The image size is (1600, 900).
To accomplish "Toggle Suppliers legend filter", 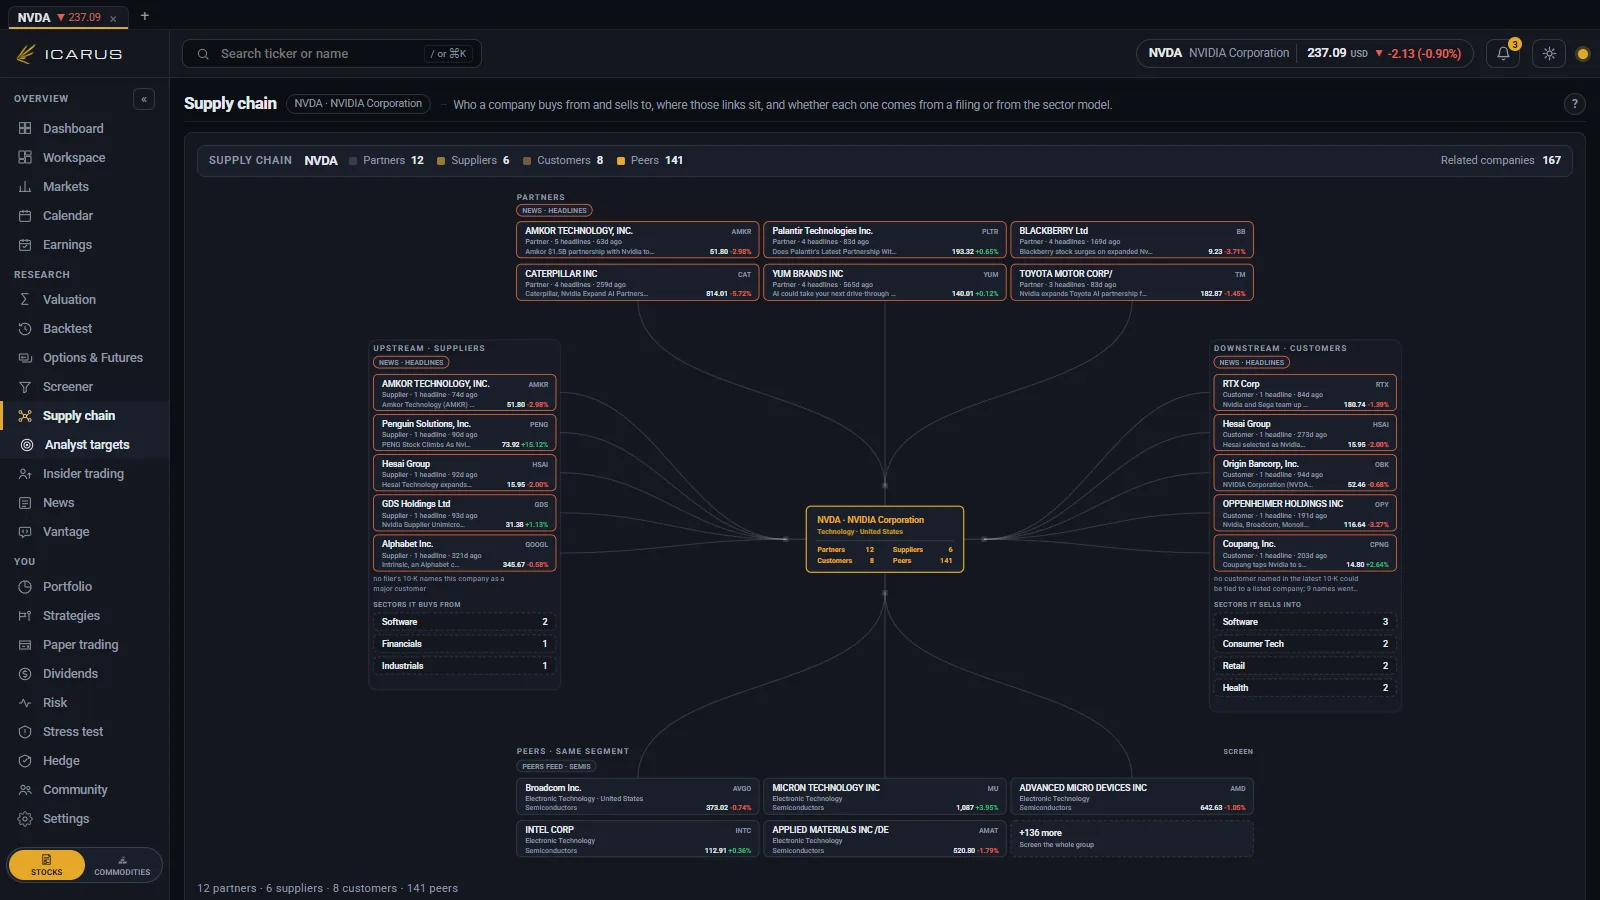I will [473, 160].
